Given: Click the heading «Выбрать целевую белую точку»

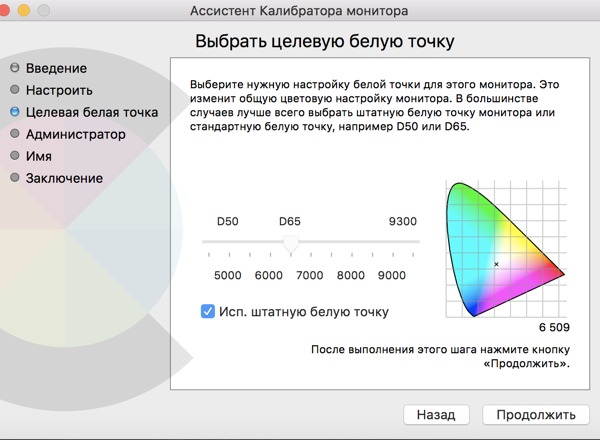Looking at the screenshot, I should pyautogui.click(x=324, y=41).
